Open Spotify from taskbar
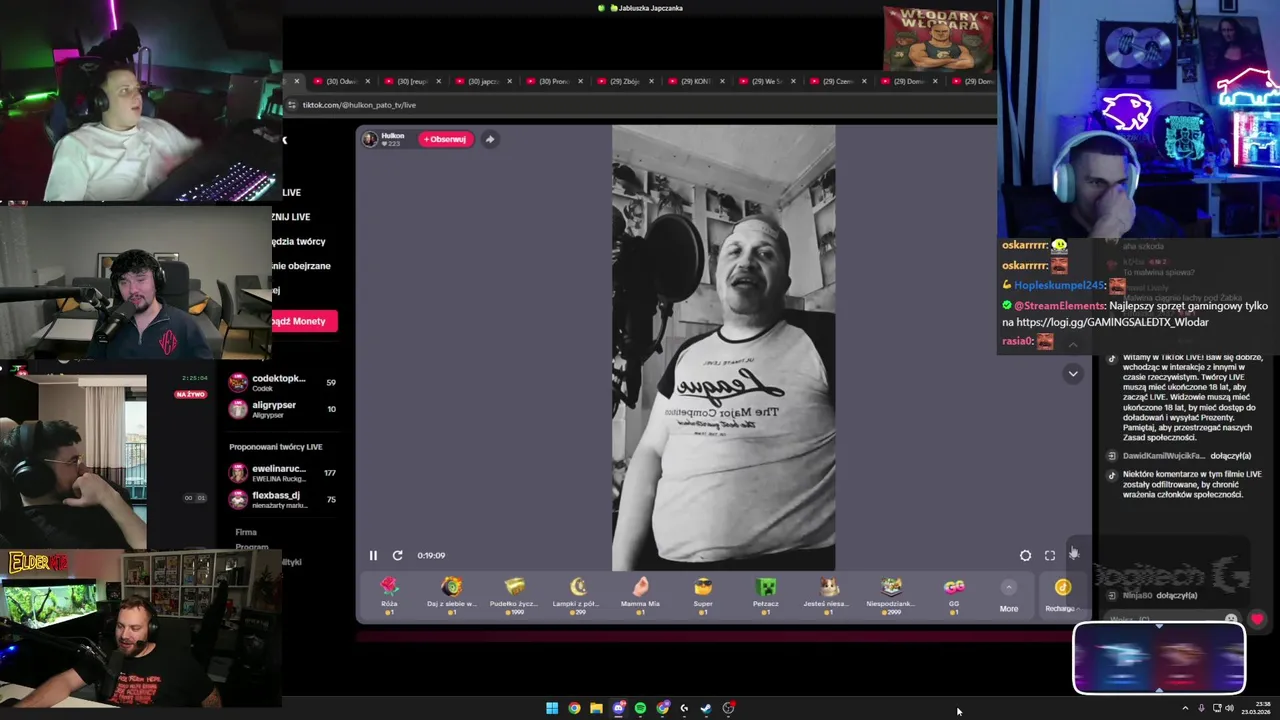Image resolution: width=1280 pixels, height=720 pixels. tap(640, 708)
